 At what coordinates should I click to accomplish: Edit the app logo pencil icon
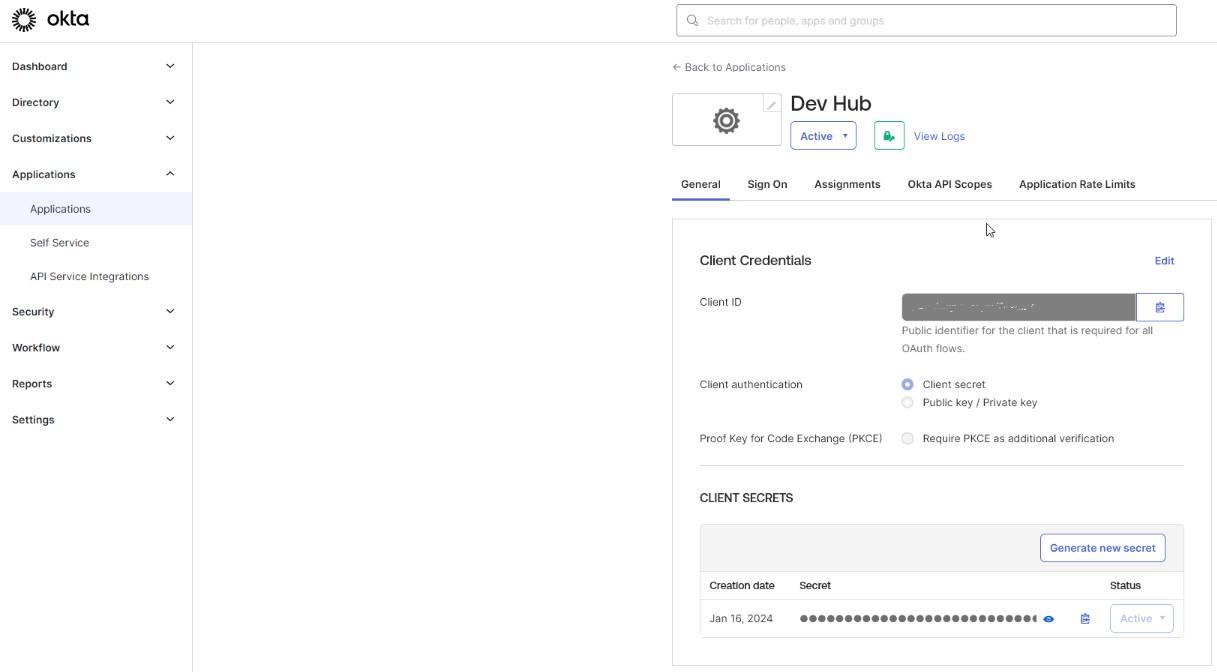[x=771, y=105]
